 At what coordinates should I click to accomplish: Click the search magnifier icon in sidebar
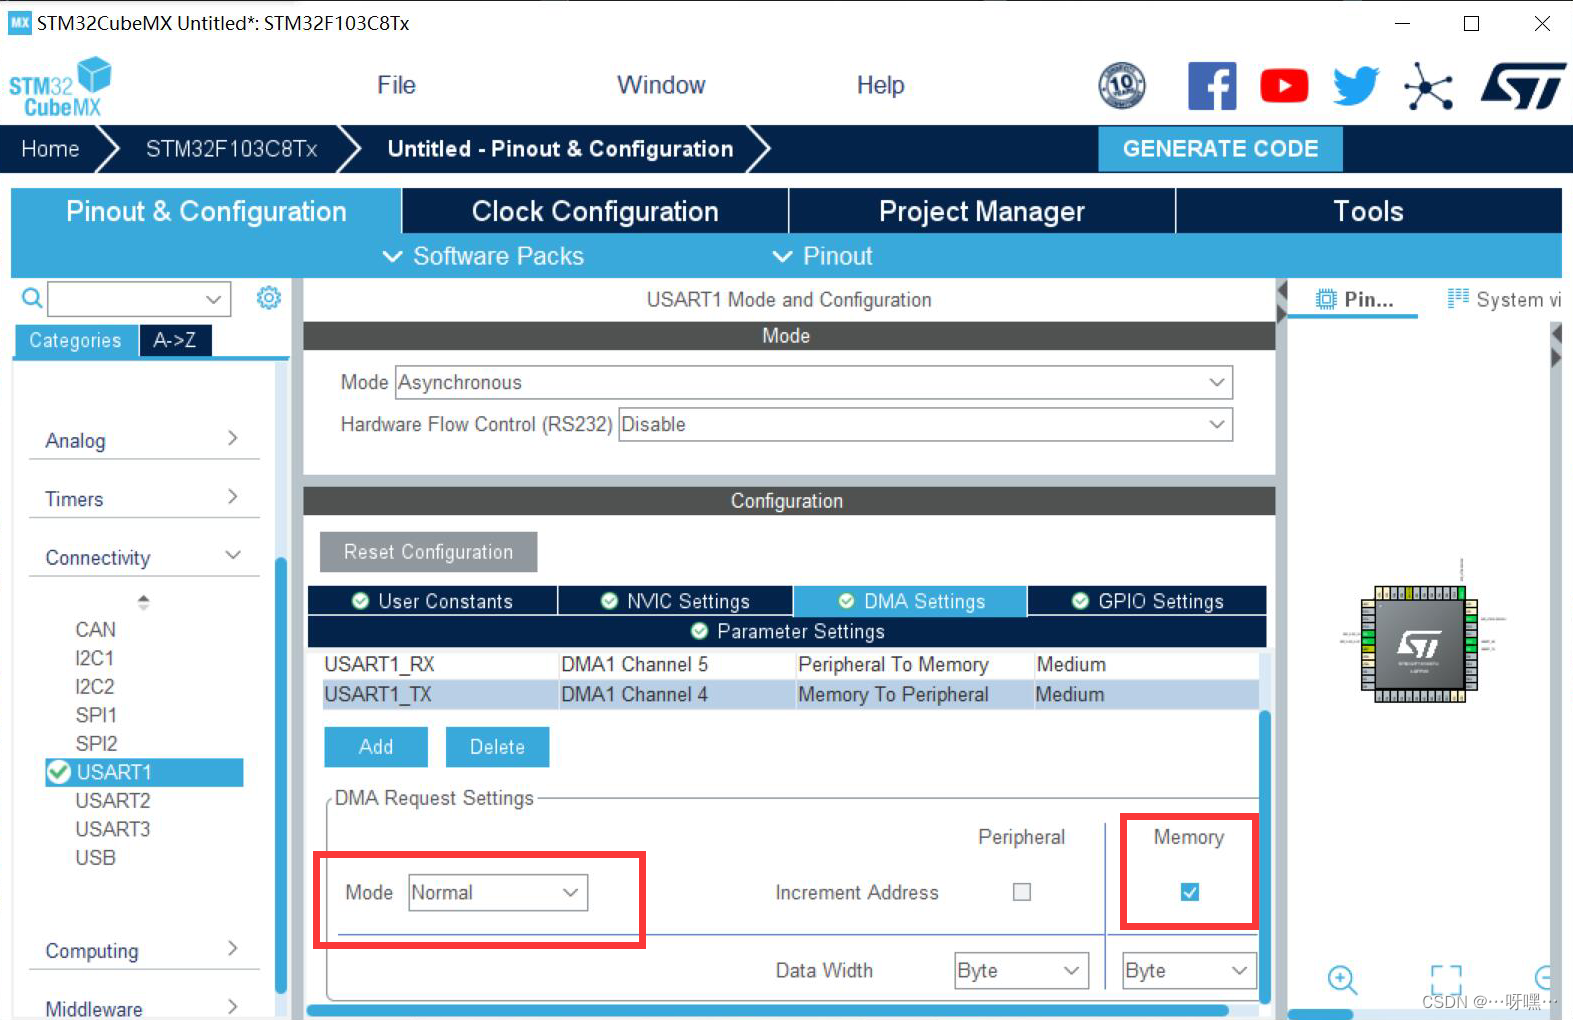coord(32,298)
